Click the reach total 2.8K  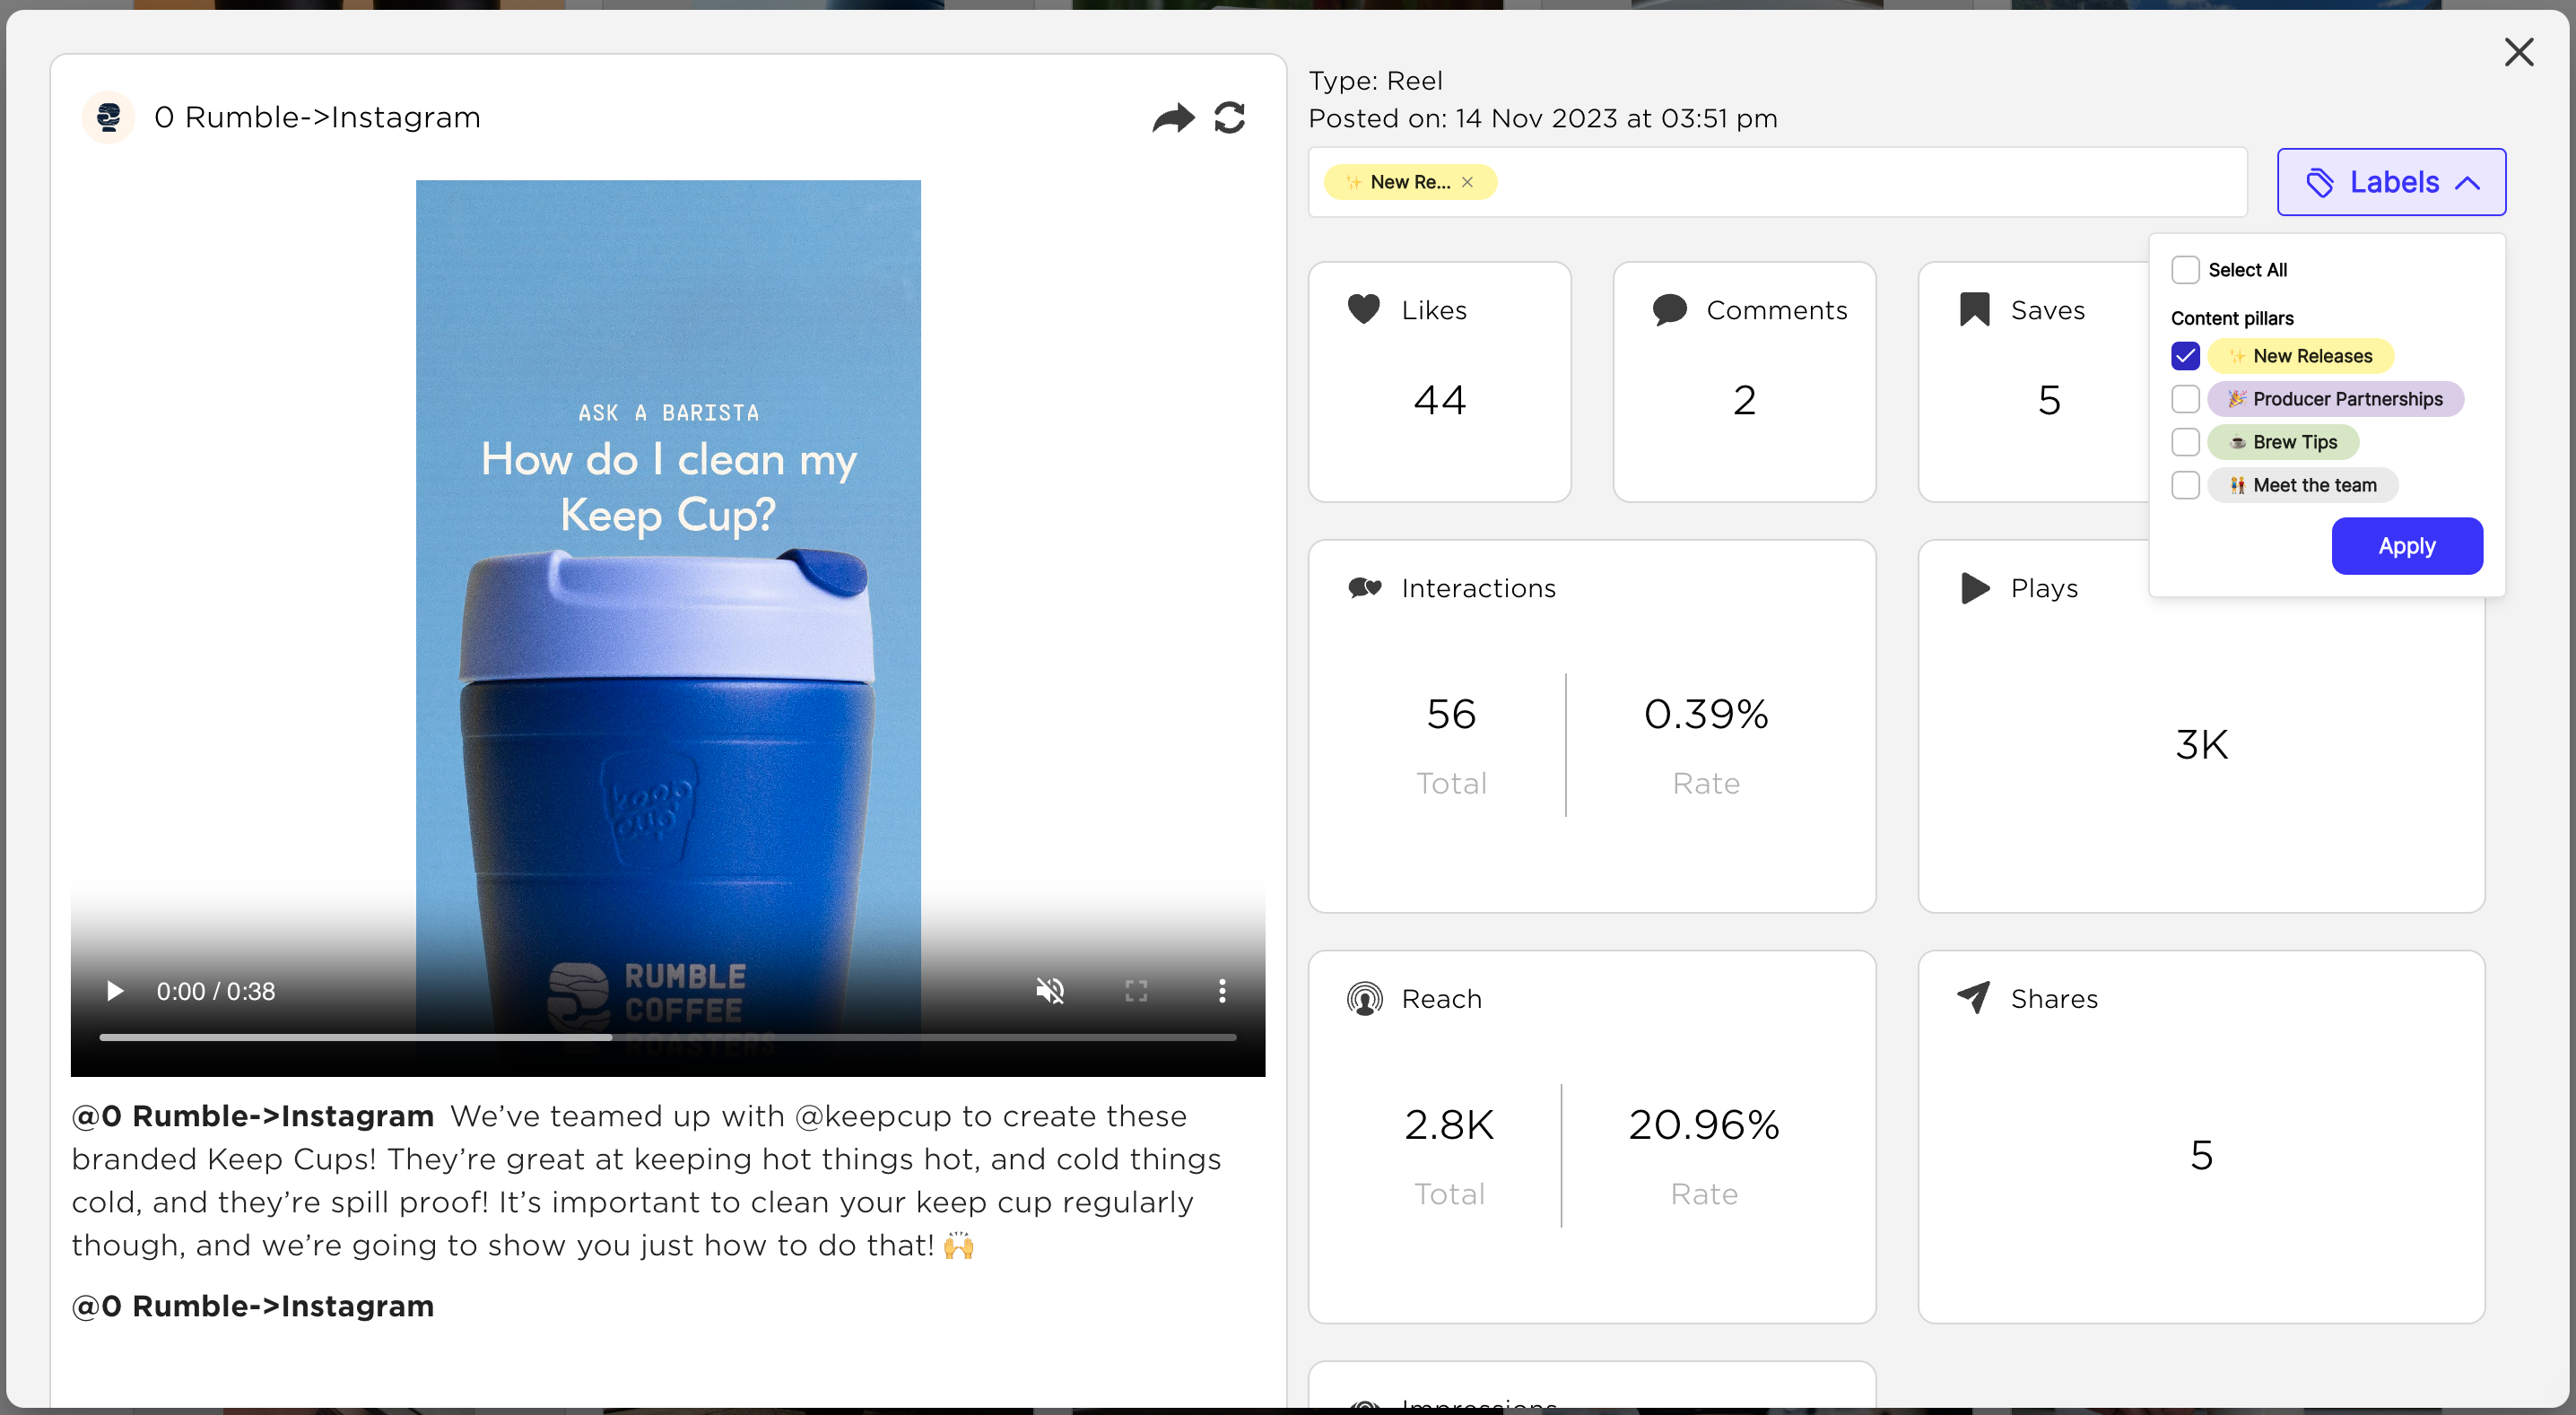click(x=1449, y=1125)
